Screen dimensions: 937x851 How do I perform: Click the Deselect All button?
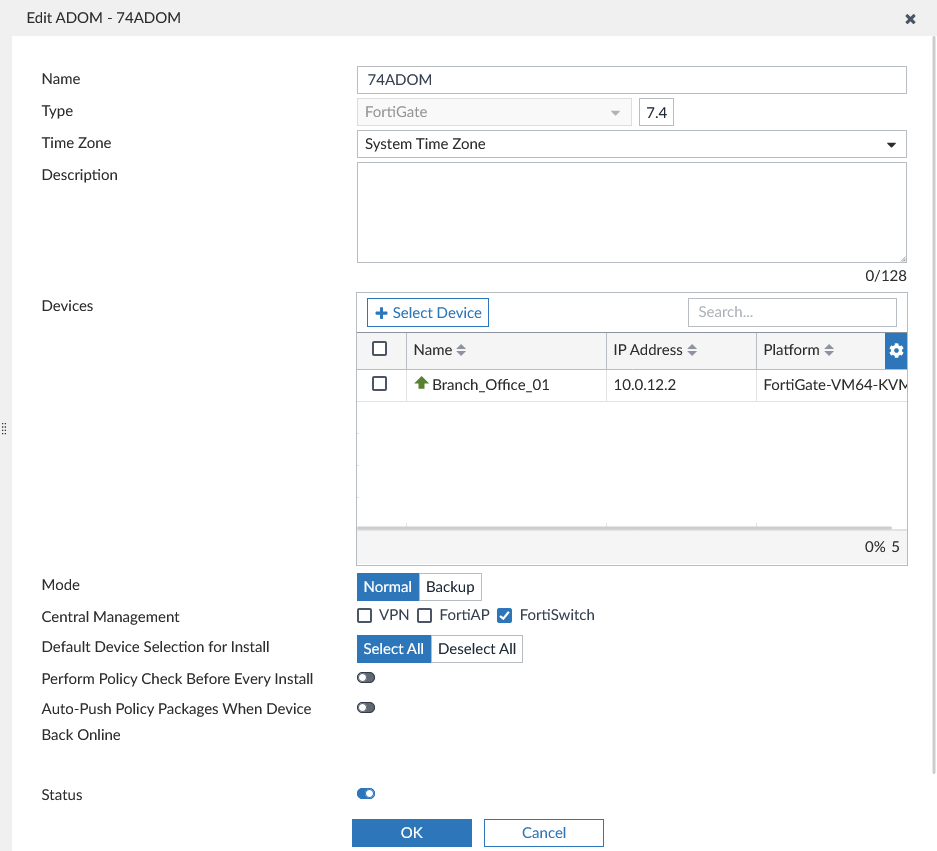point(477,648)
